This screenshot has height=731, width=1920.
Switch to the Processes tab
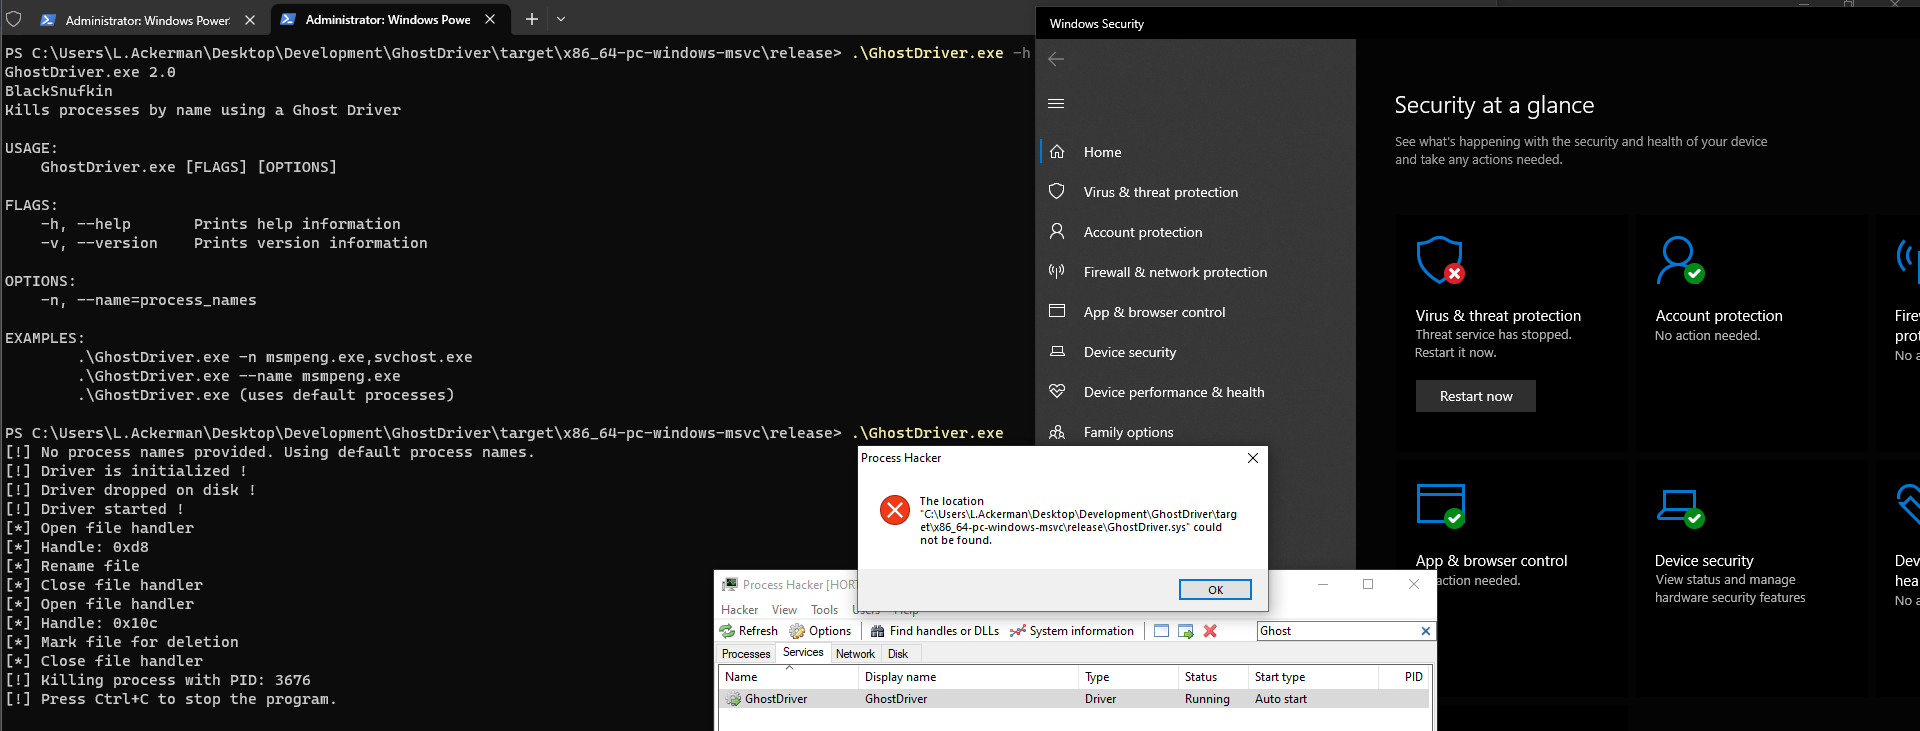[x=746, y=654]
